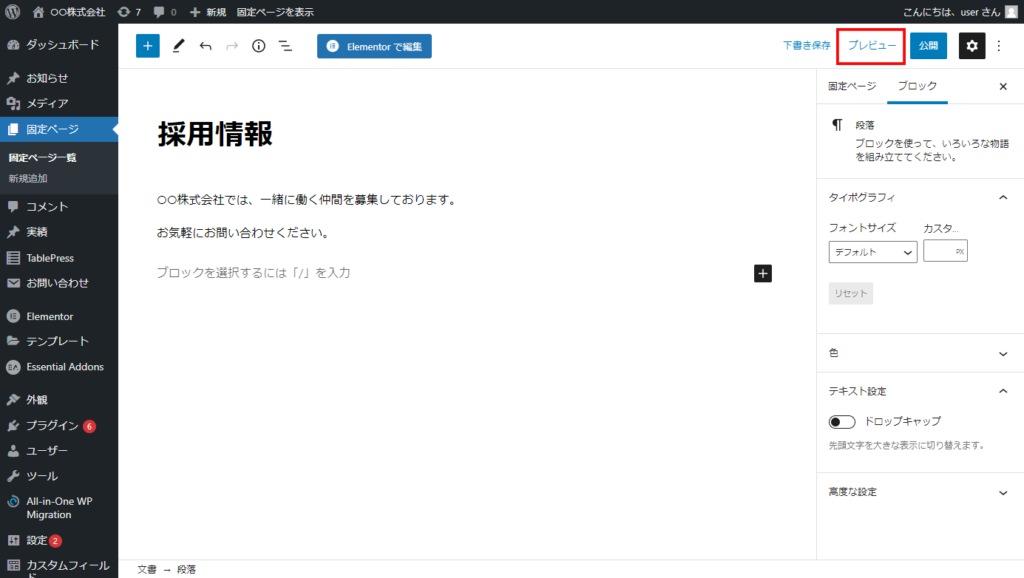Open settings gear panel toggle
This screenshot has width=1024, height=578.
pos(971,46)
